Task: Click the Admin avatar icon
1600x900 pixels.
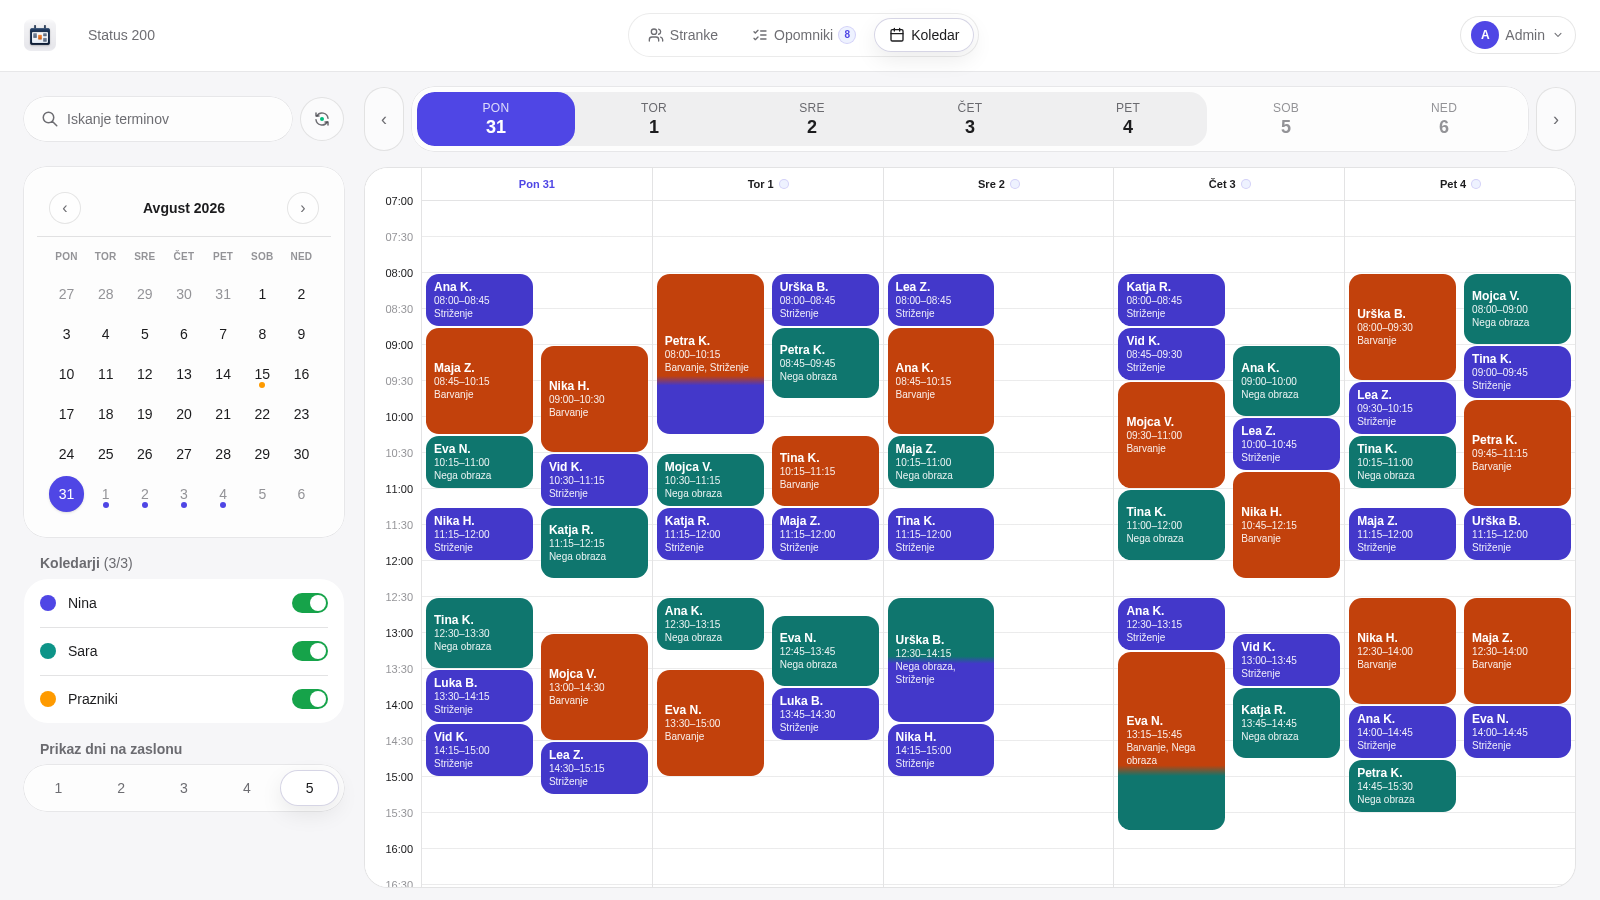Action: 1485,35
